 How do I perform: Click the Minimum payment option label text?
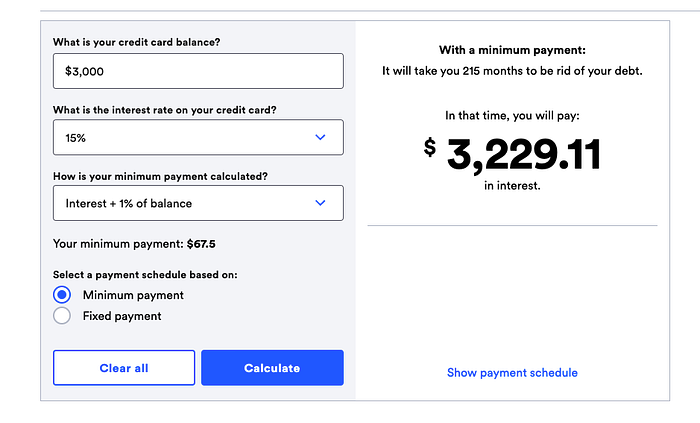[133, 295]
